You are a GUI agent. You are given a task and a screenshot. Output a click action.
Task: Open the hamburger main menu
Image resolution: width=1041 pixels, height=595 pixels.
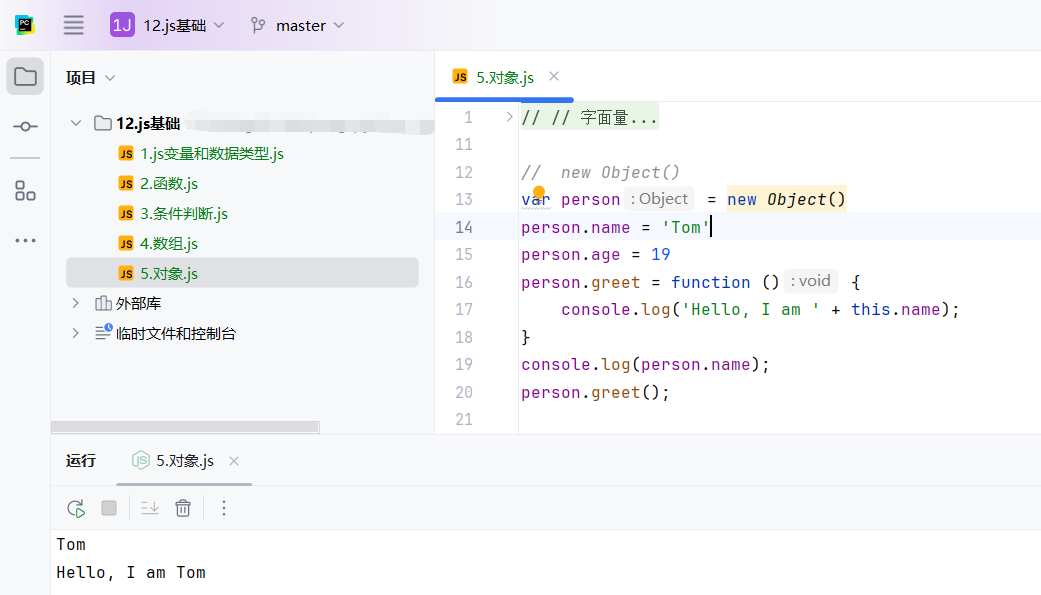(x=73, y=25)
